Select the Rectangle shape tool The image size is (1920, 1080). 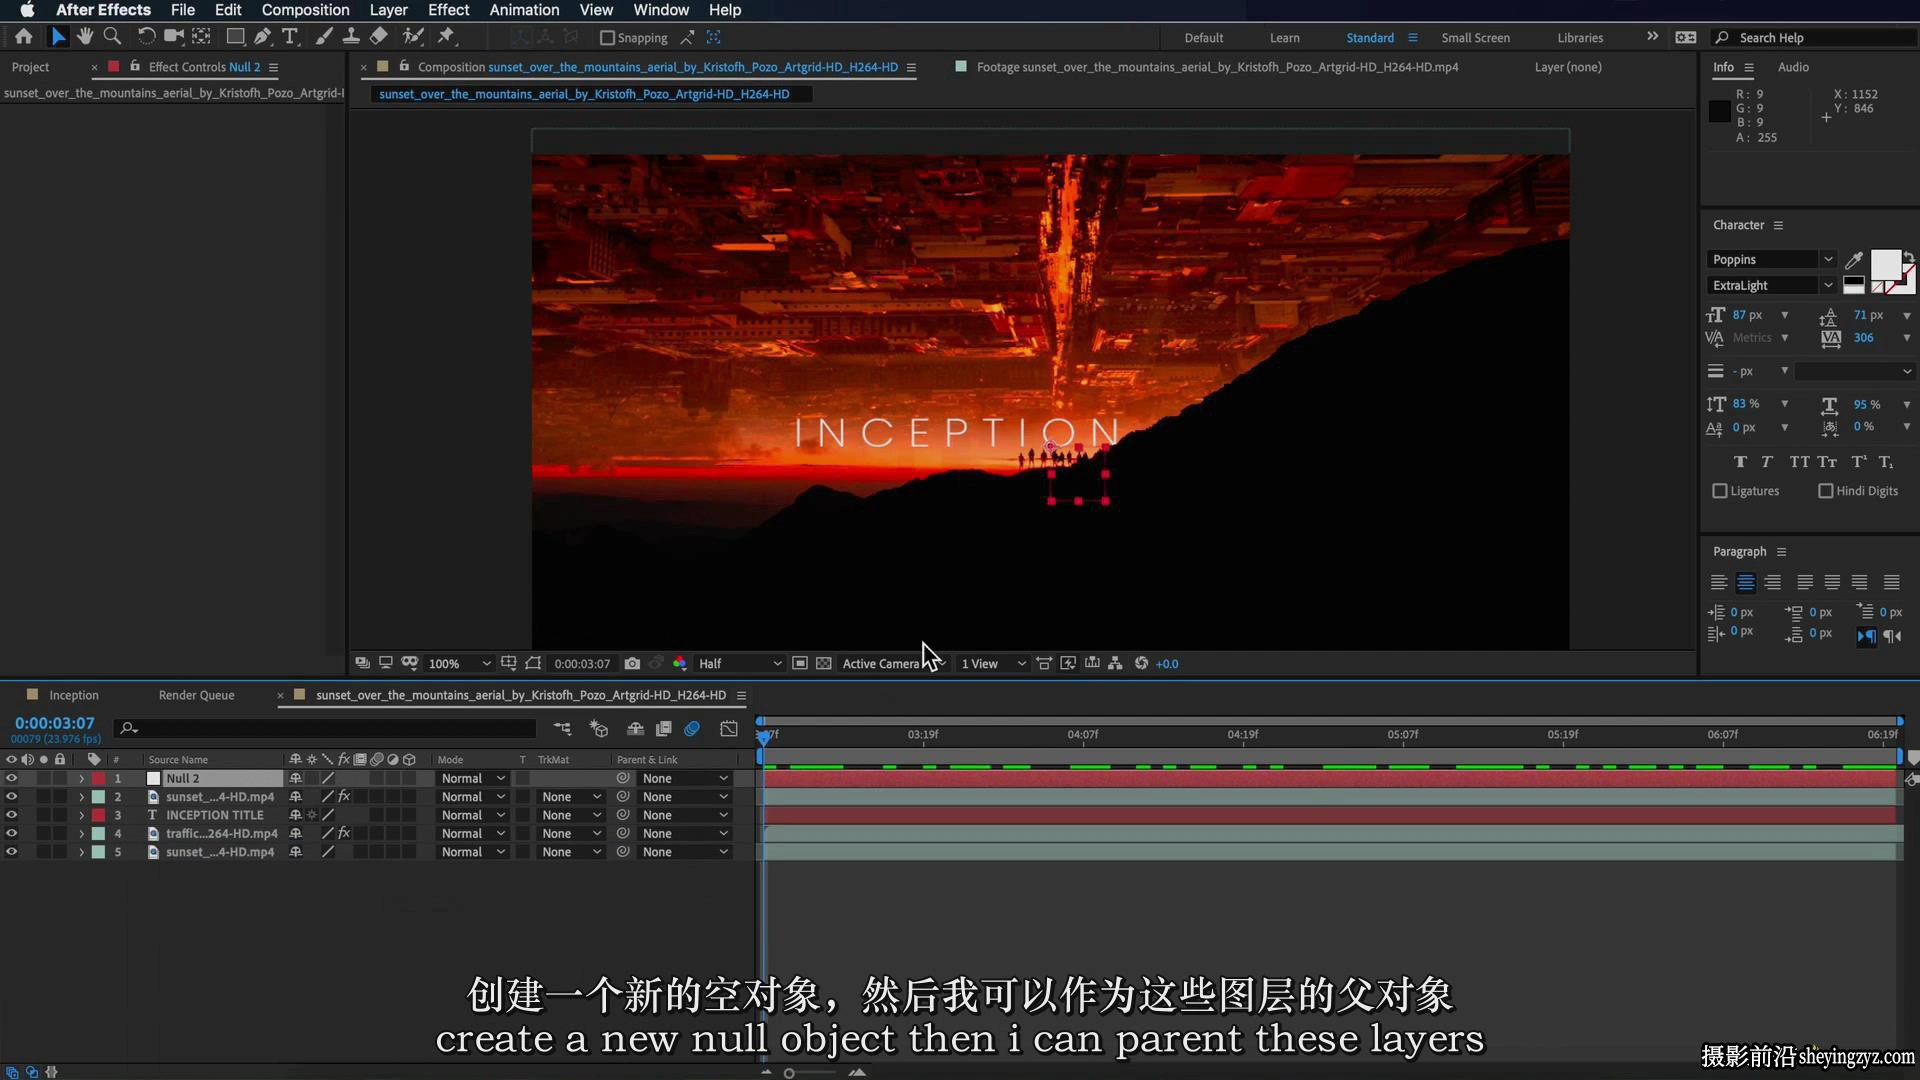(x=236, y=37)
